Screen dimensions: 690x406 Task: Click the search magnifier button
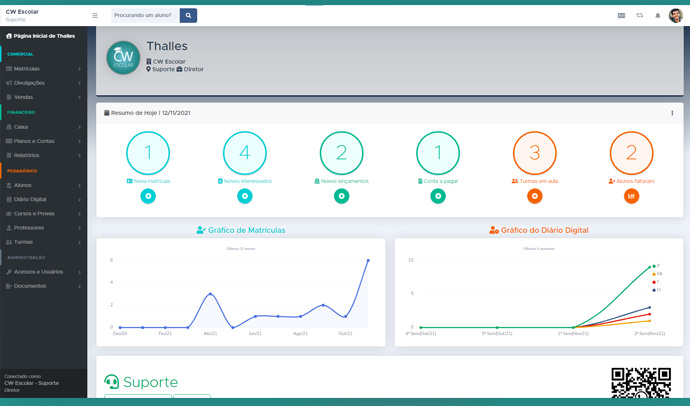tap(188, 16)
